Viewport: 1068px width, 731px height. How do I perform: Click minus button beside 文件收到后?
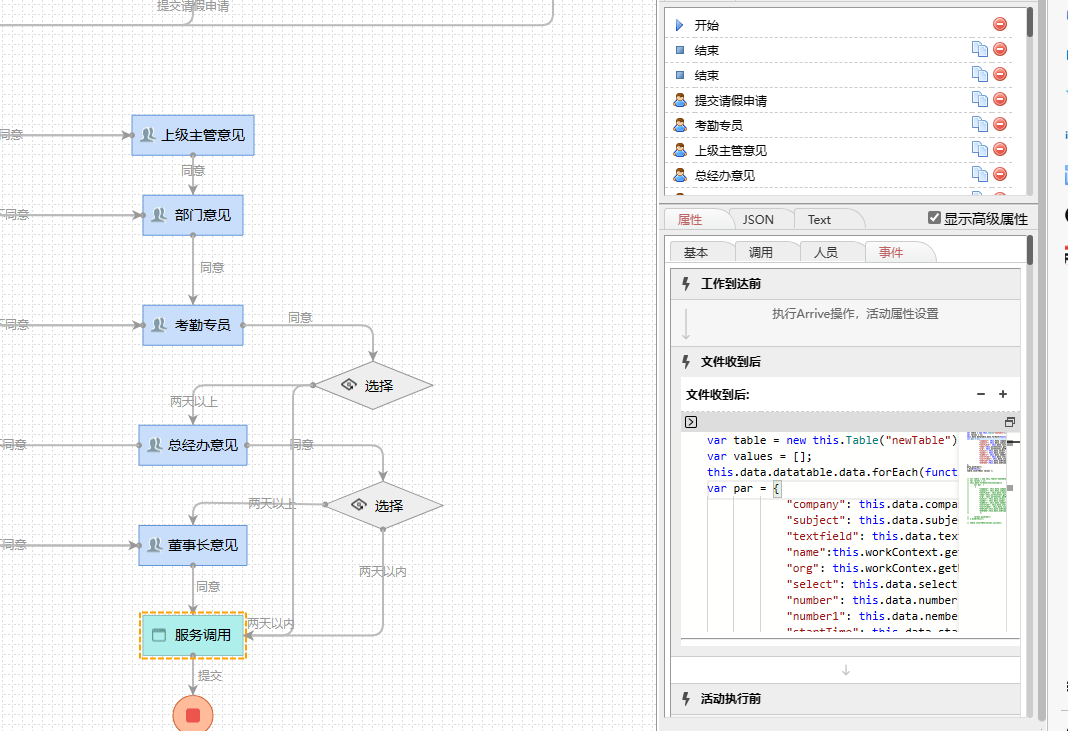coord(981,394)
